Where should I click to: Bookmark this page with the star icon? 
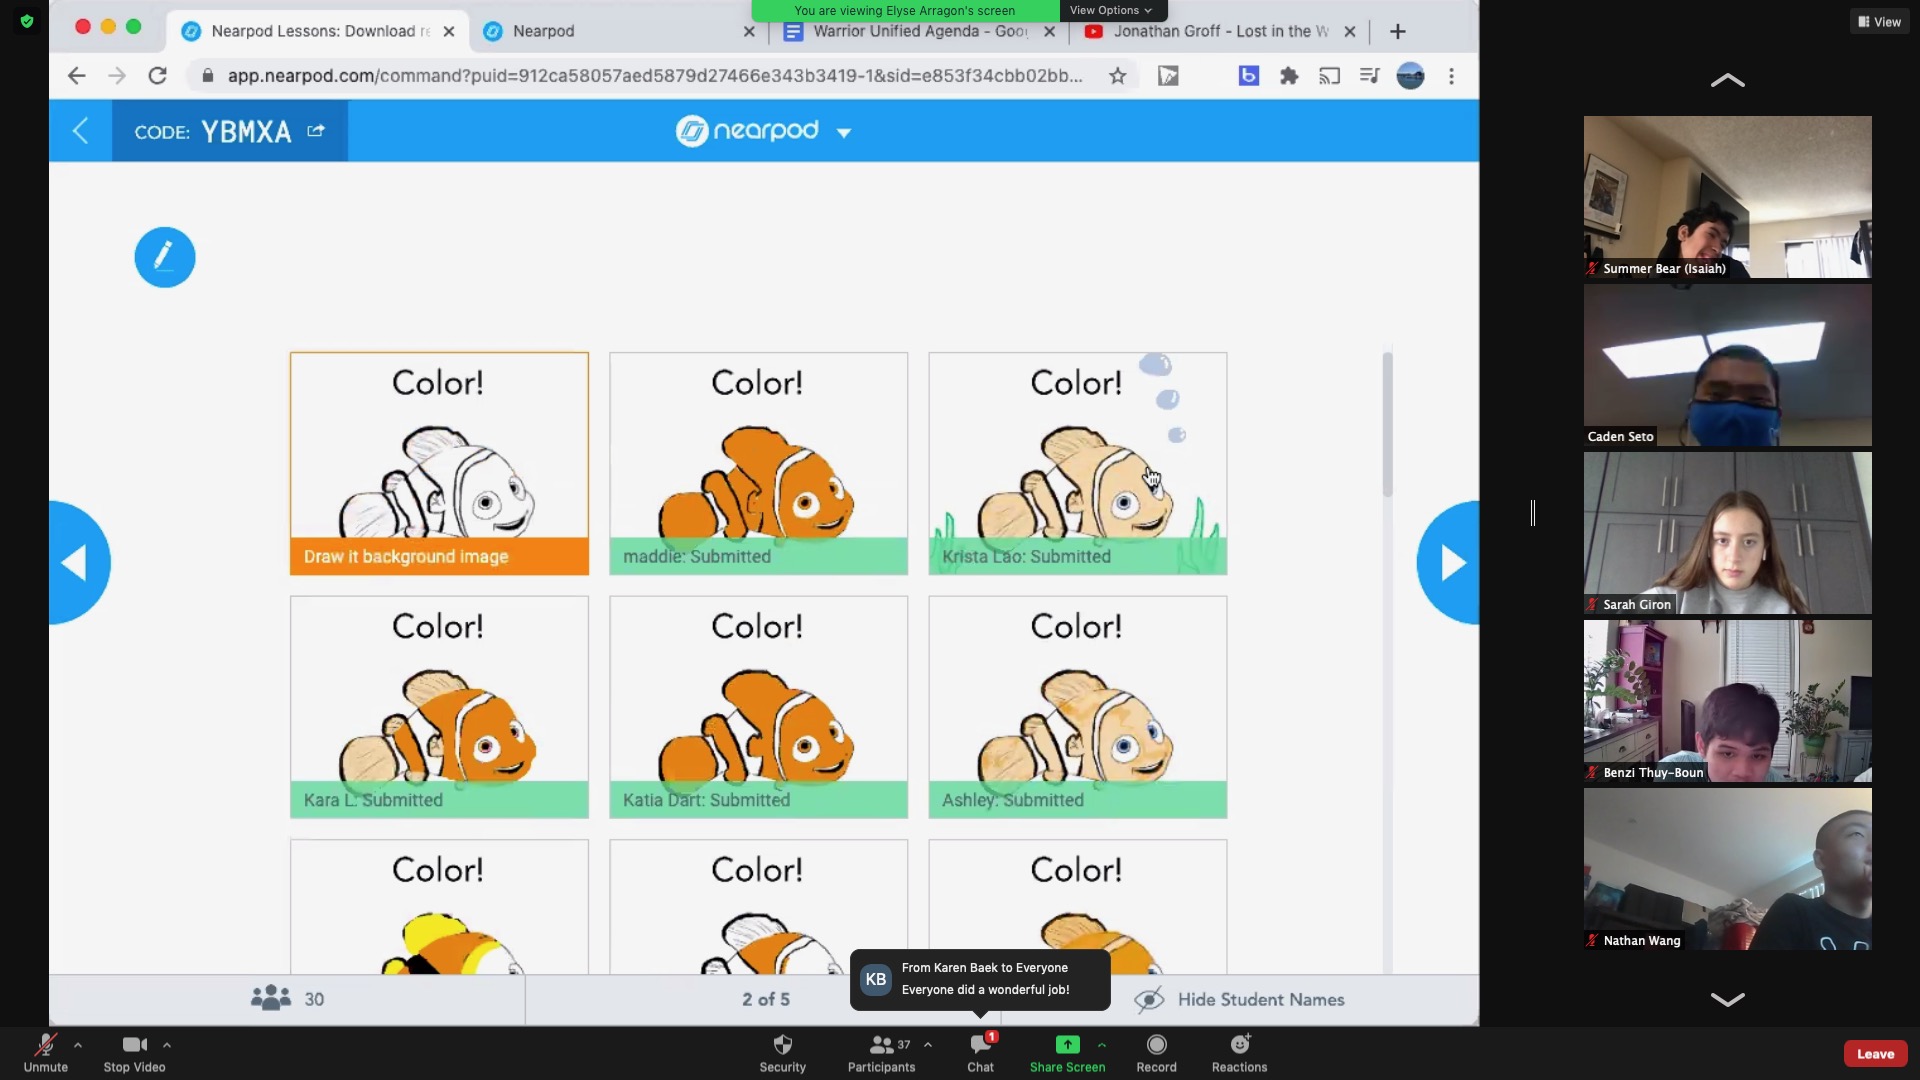pos(1117,76)
